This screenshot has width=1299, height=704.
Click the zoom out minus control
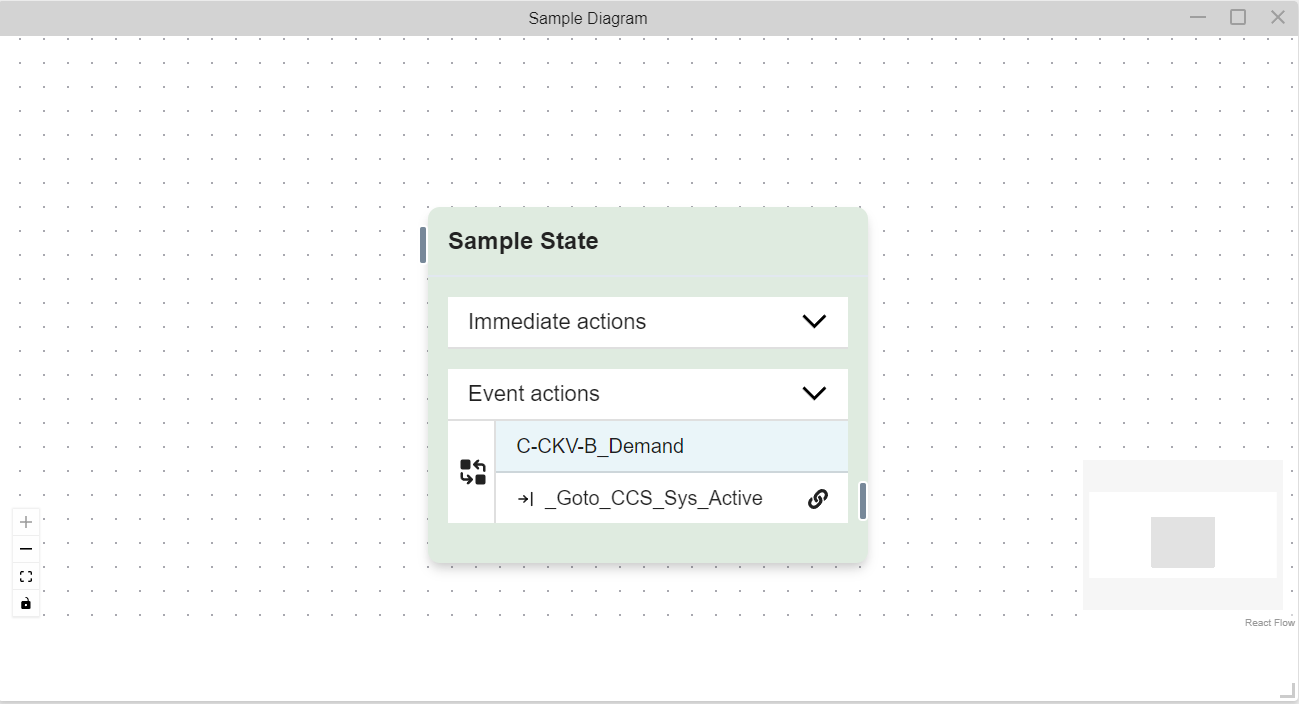coord(26,549)
